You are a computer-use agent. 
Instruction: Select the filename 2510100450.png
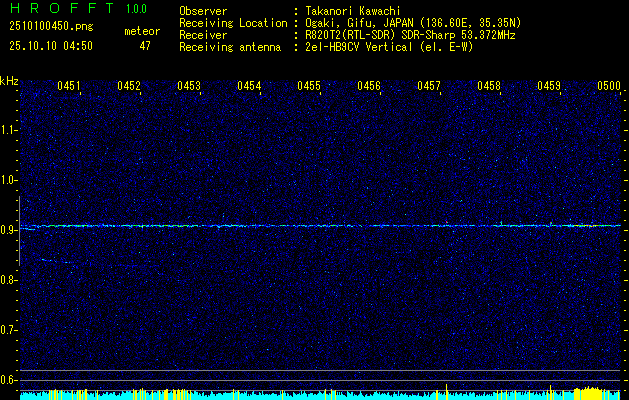[51, 27]
